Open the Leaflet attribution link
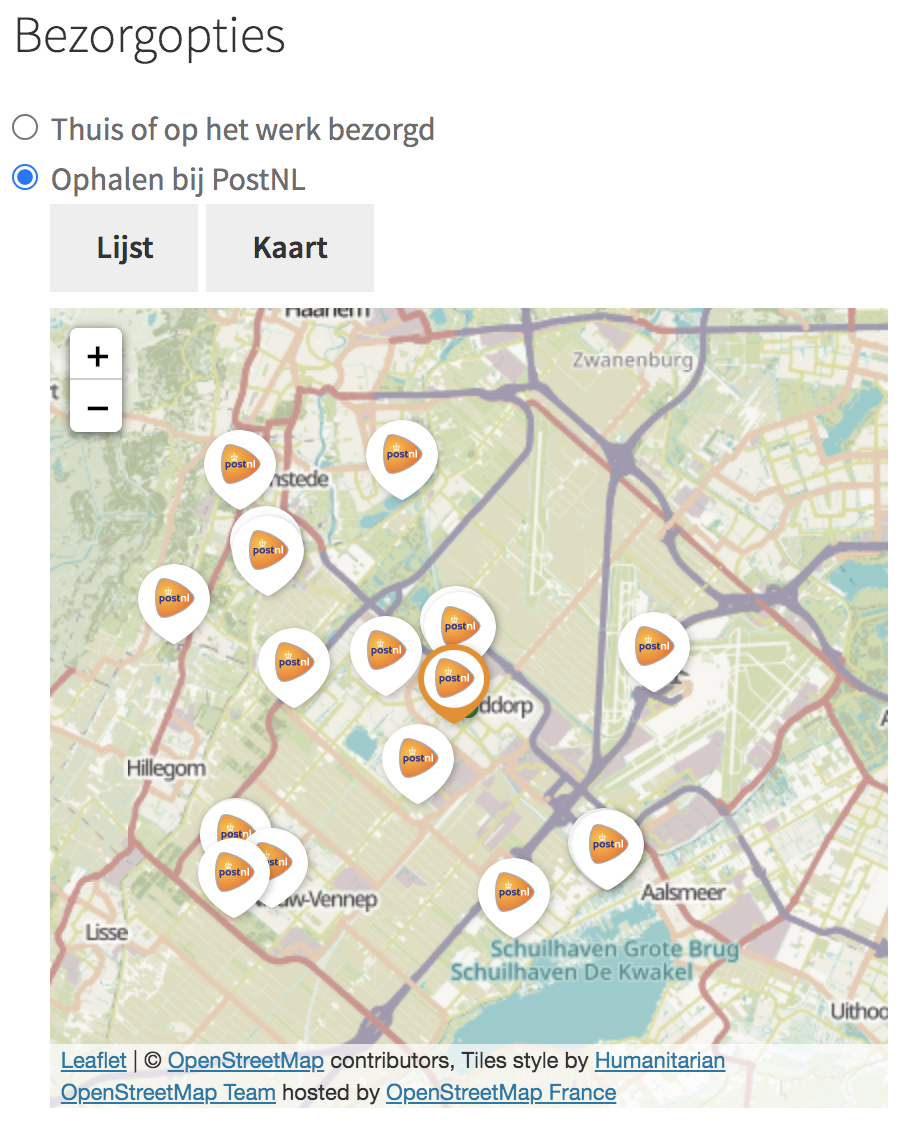 coord(93,1060)
